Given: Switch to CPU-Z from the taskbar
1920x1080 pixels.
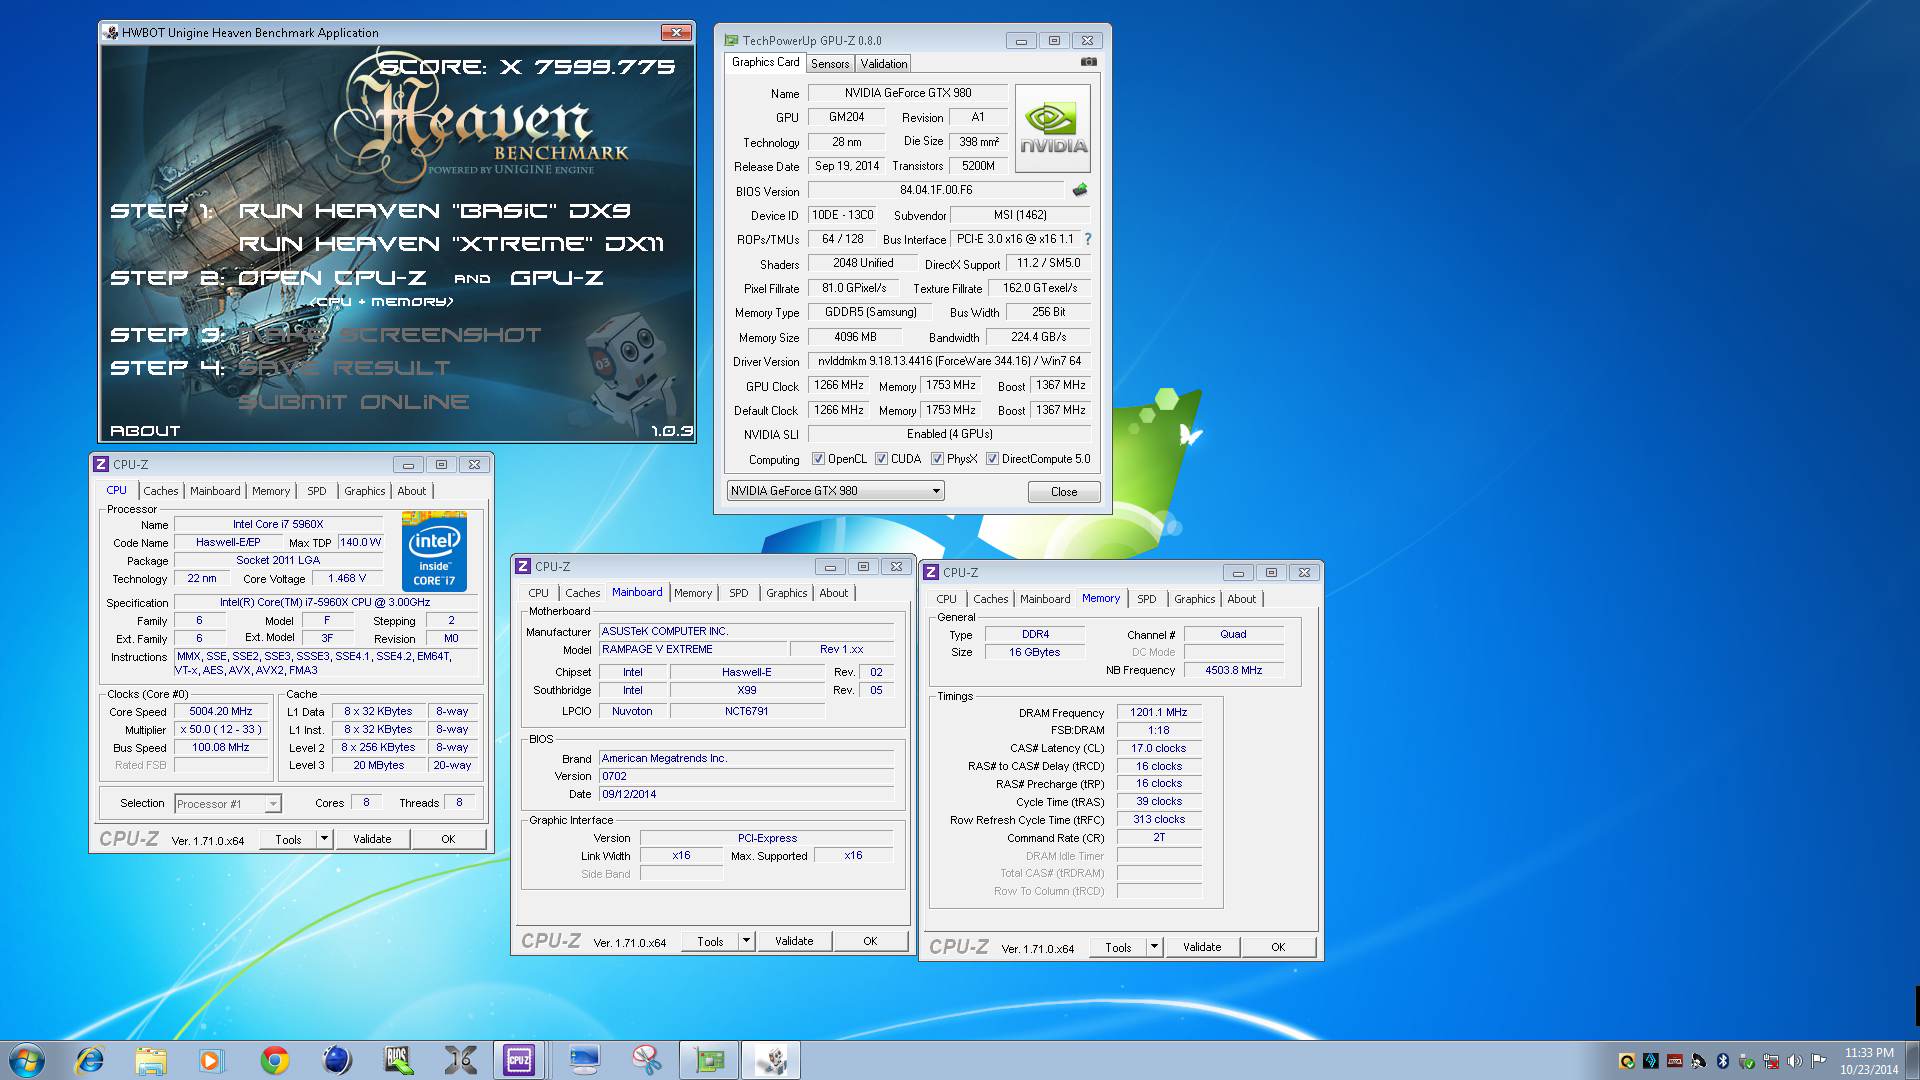Looking at the screenshot, I should coord(519,1060).
